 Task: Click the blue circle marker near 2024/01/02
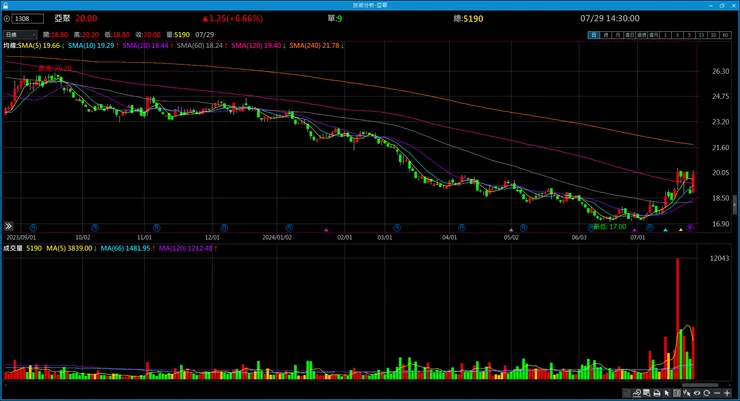tap(289, 227)
